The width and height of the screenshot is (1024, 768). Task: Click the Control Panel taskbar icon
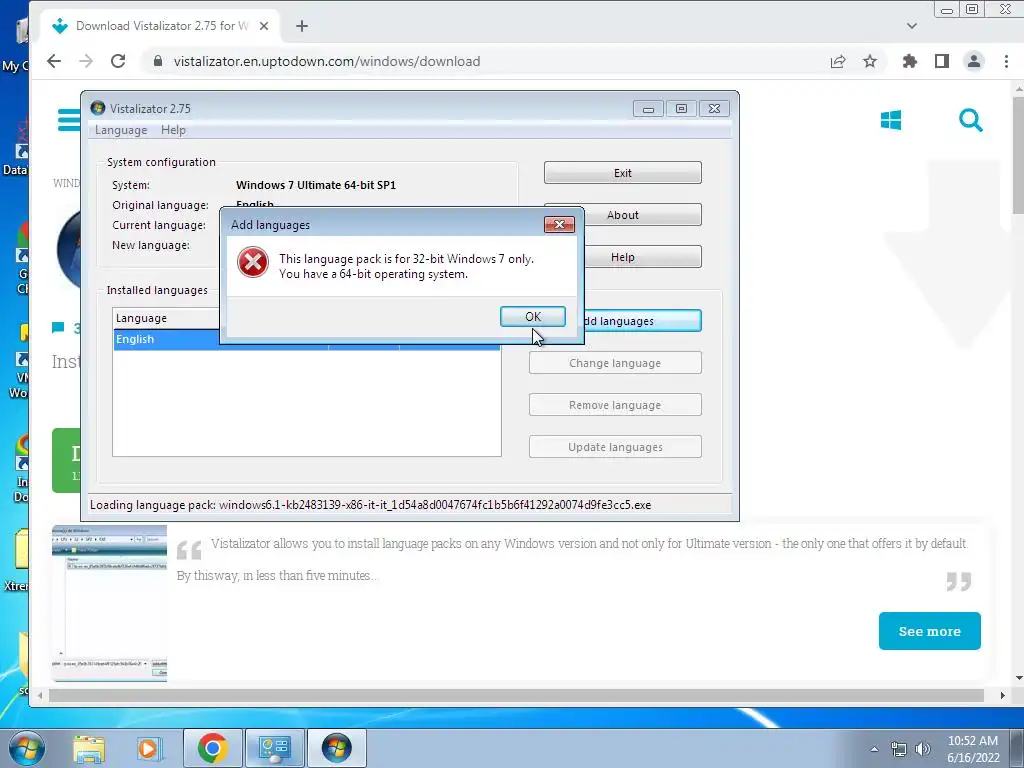coord(274,748)
